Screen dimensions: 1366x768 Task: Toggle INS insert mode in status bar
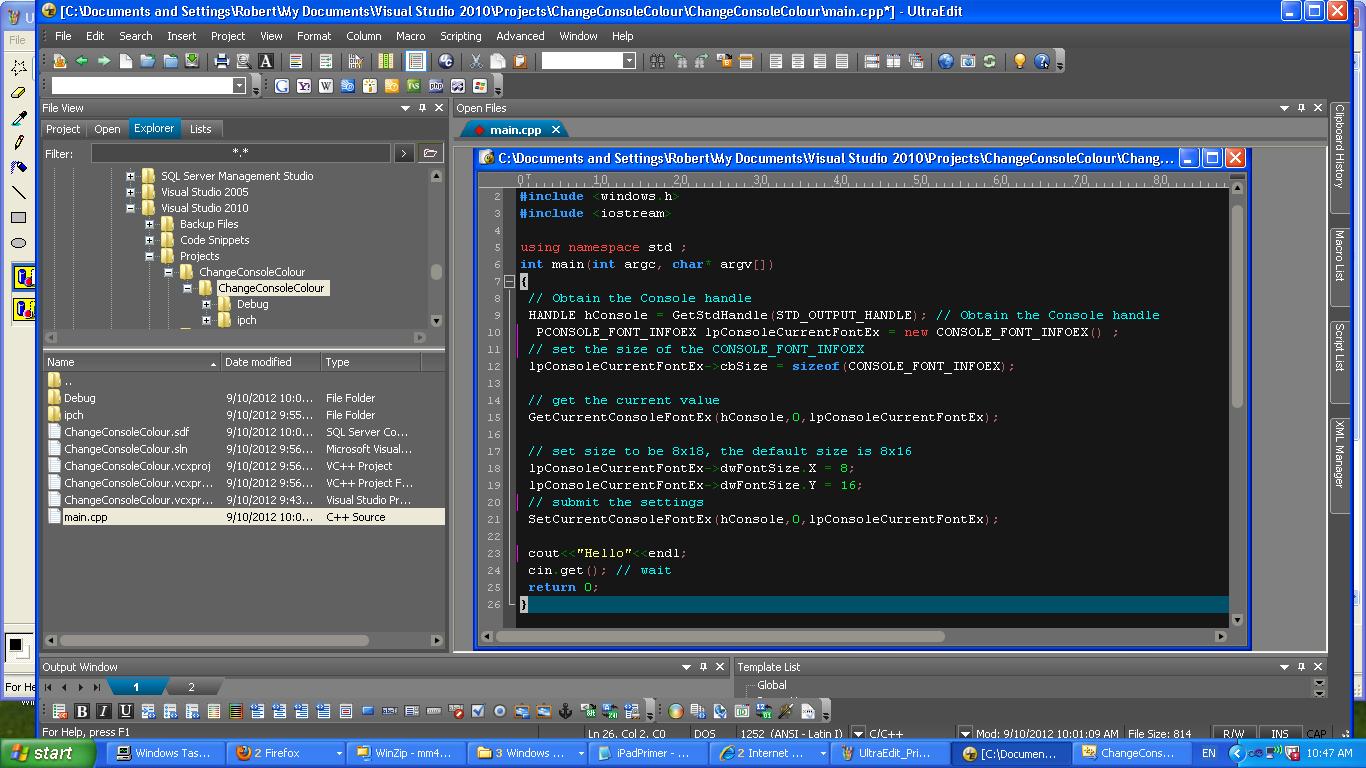tap(1279, 733)
